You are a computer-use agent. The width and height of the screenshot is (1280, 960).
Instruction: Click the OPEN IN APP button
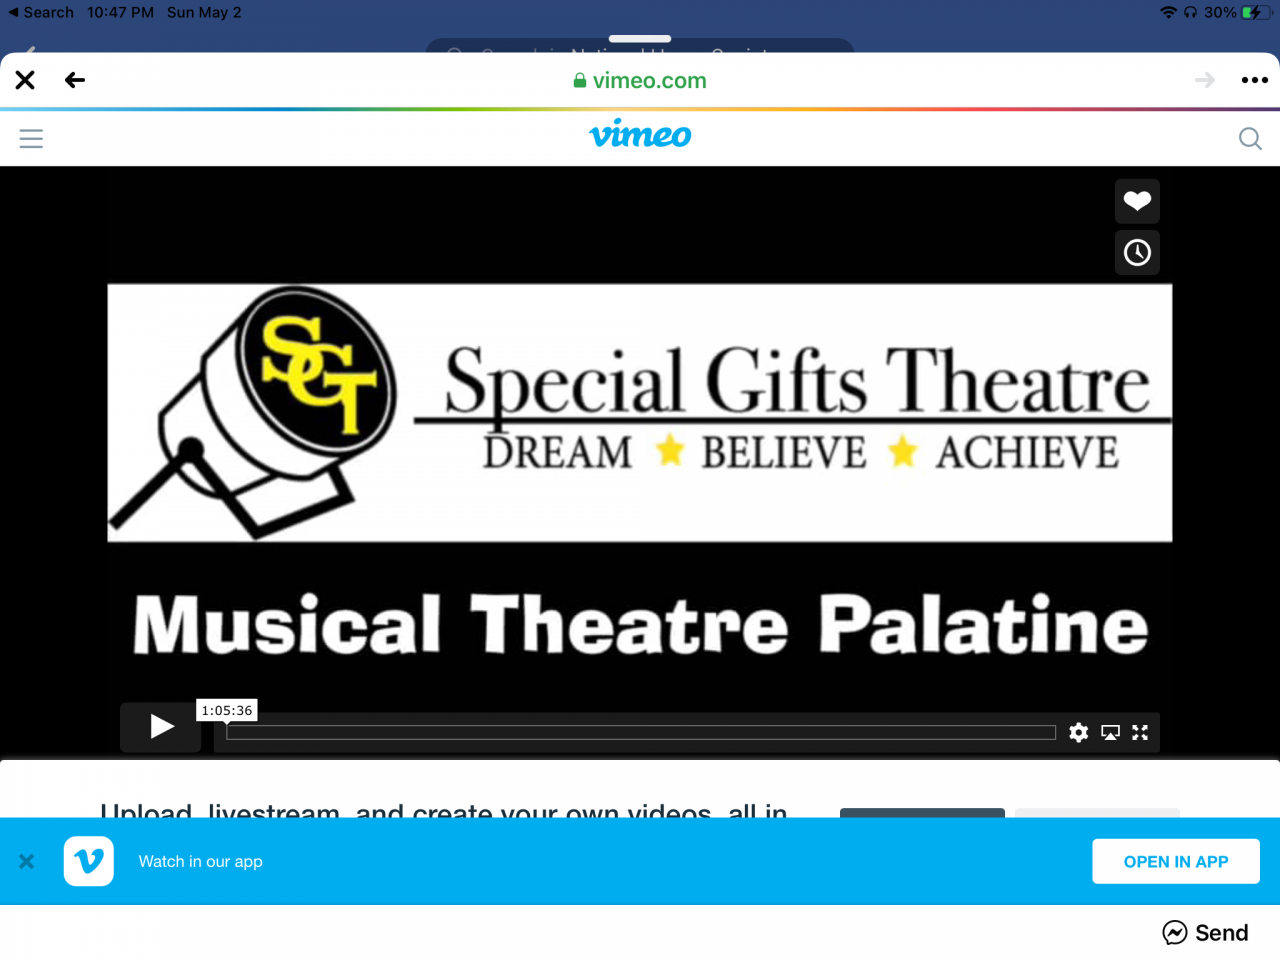1176,861
